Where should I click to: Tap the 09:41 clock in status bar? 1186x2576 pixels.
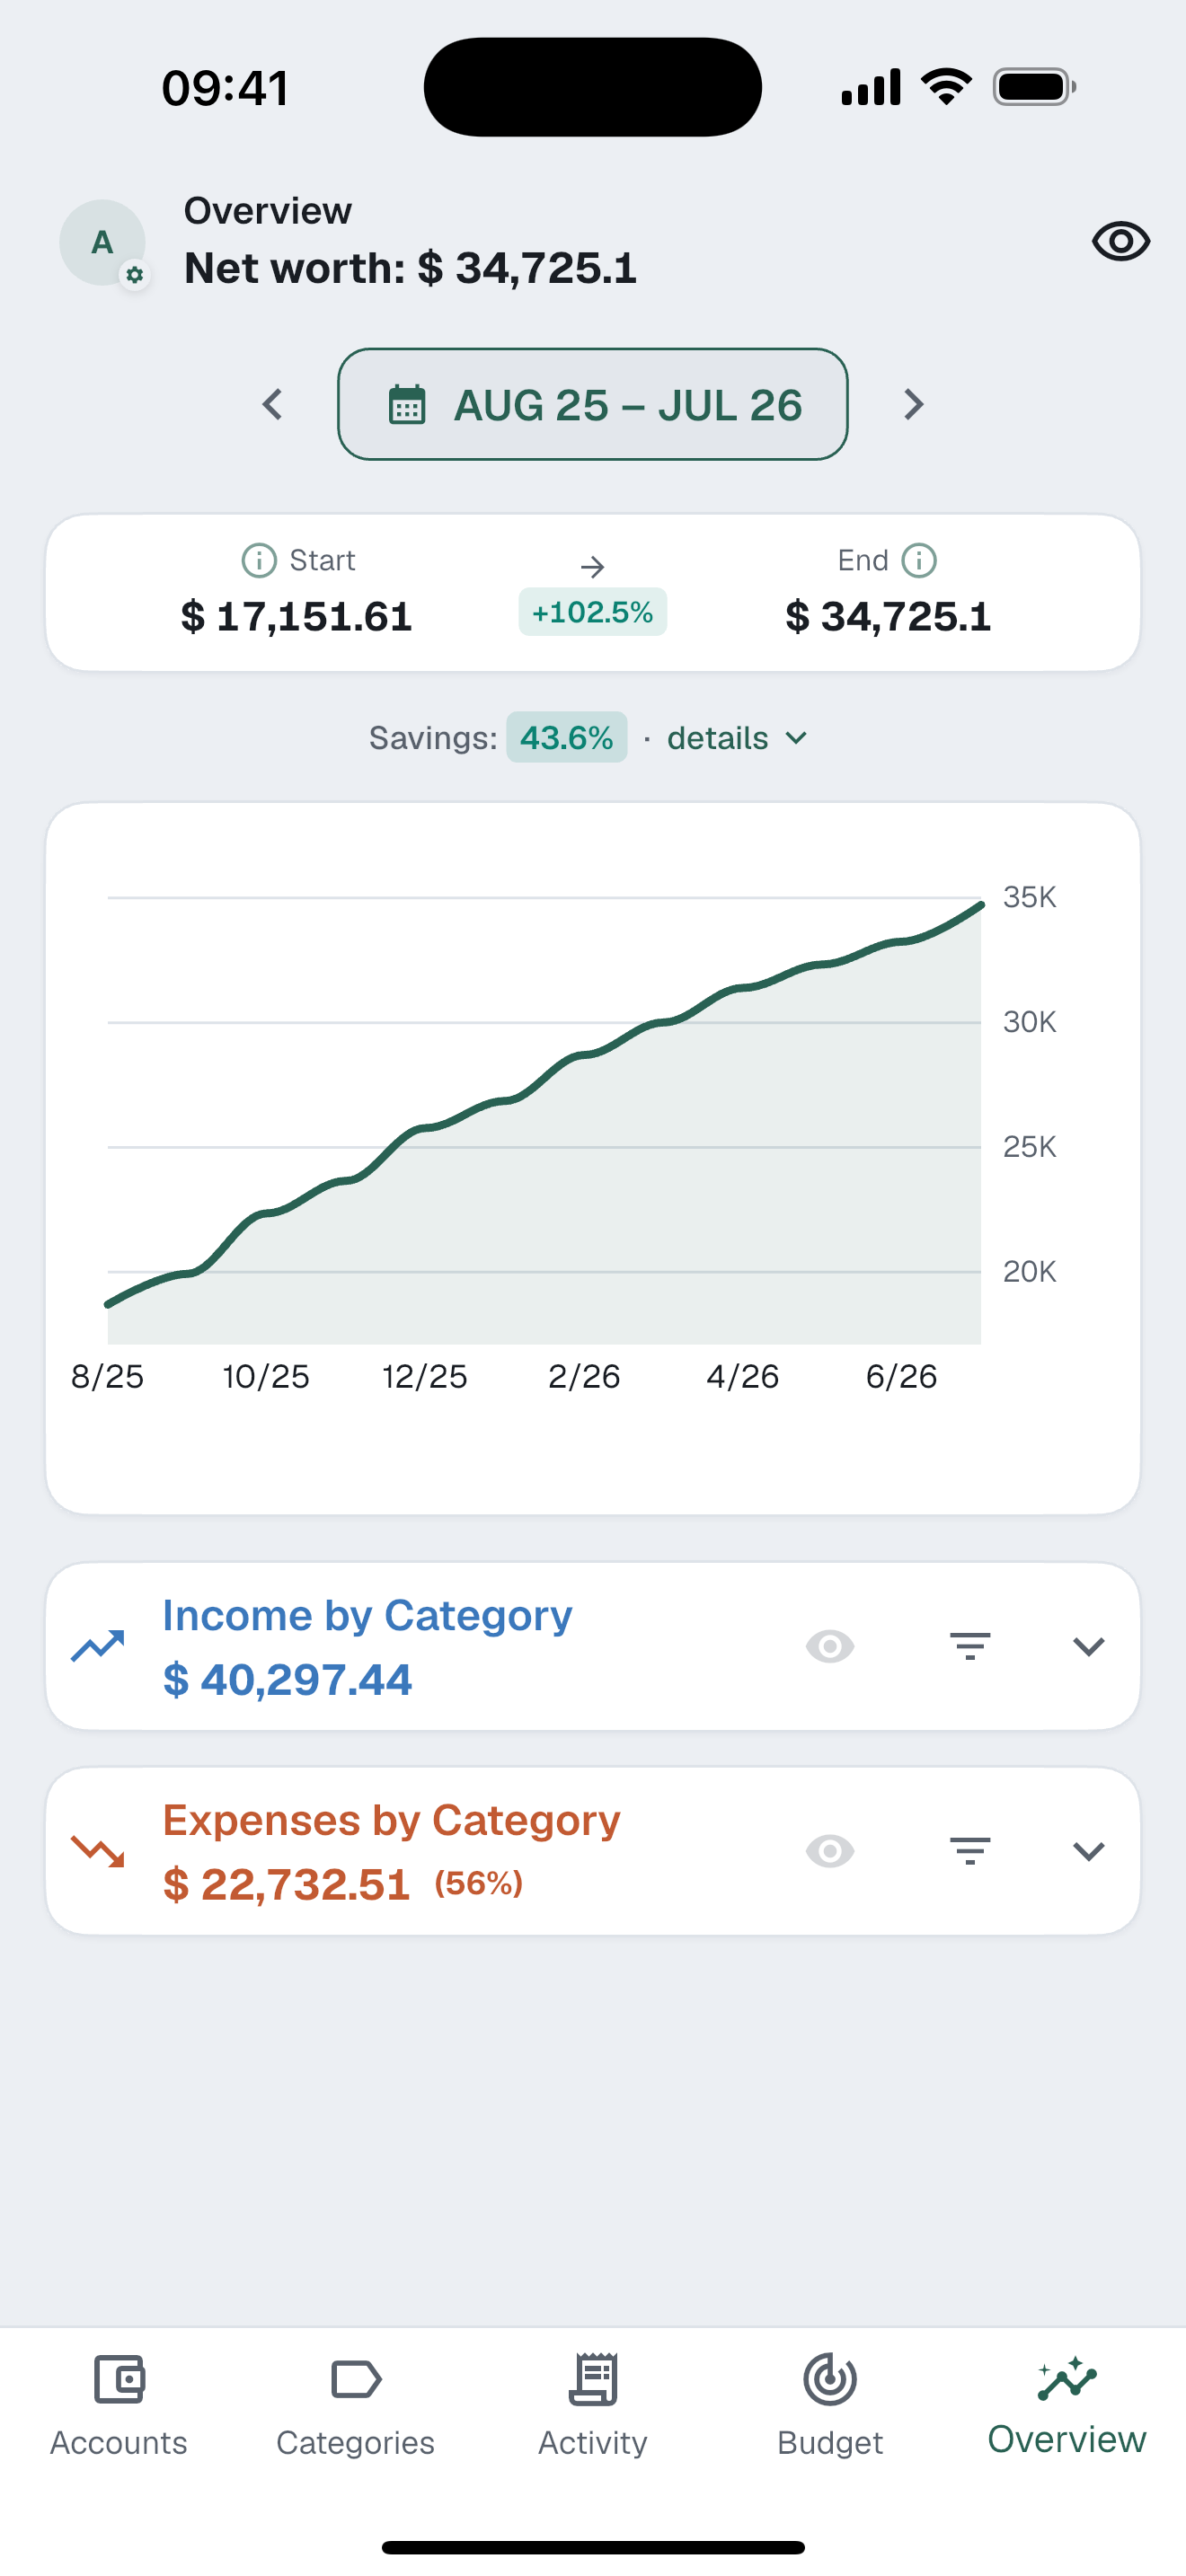(x=225, y=88)
